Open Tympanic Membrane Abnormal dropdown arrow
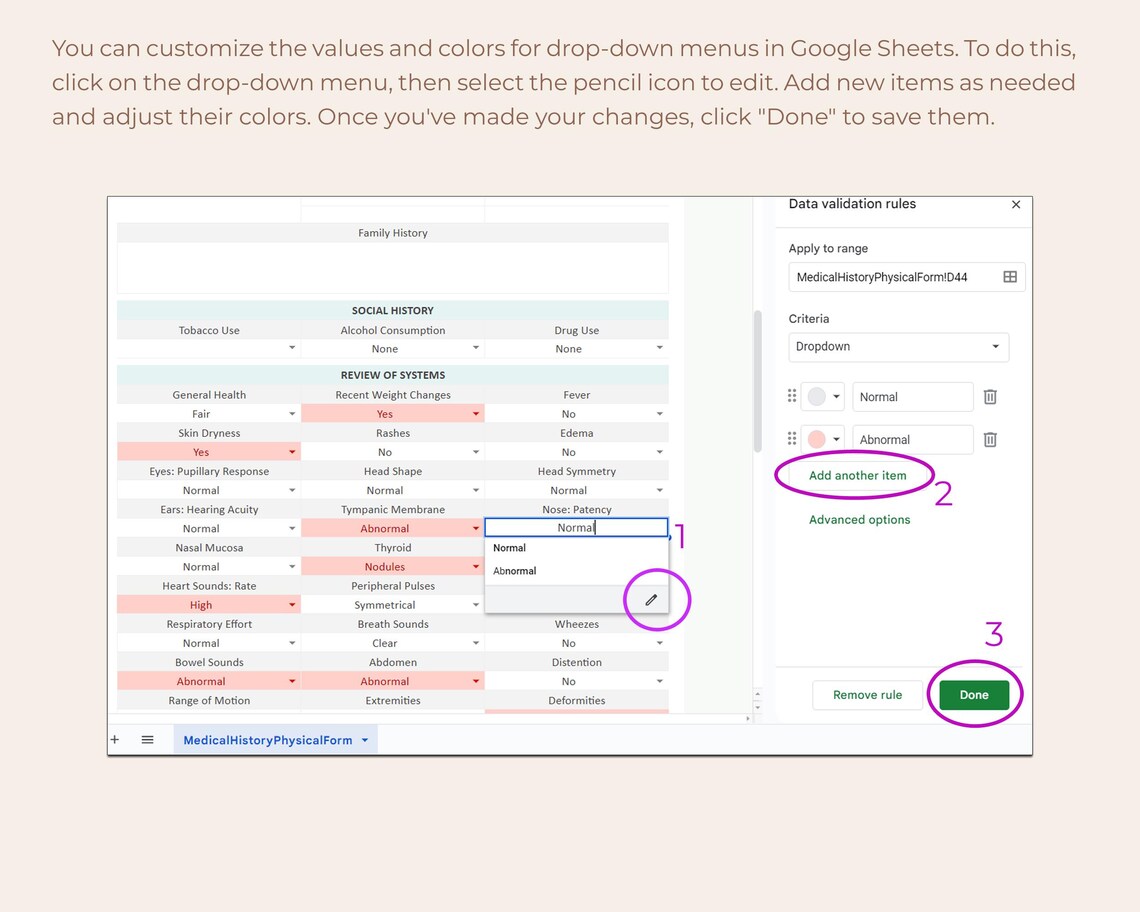The height and width of the screenshot is (912, 1140). (x=476, y=528)
